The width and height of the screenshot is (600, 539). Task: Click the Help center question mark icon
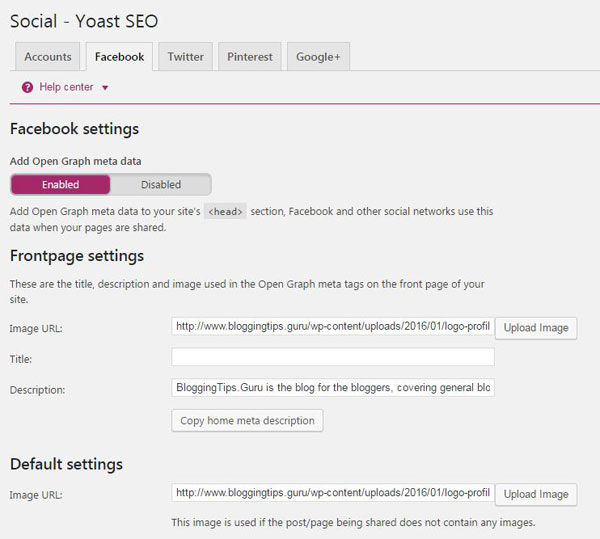pyautogui.click(x=27, y=87)
